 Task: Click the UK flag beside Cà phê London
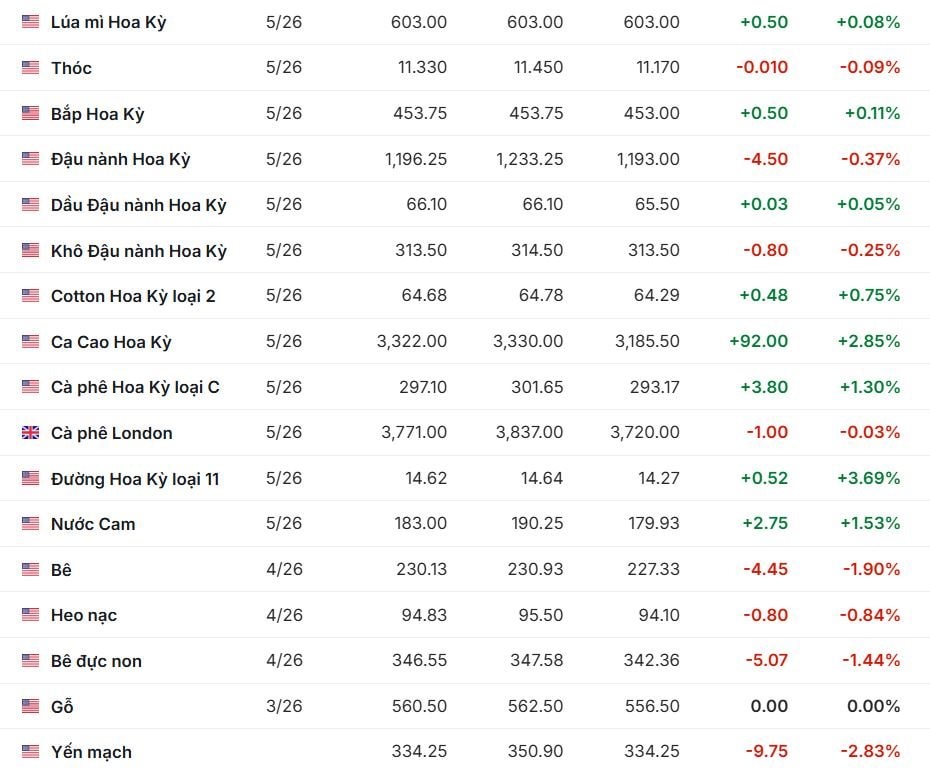point(30,433)
